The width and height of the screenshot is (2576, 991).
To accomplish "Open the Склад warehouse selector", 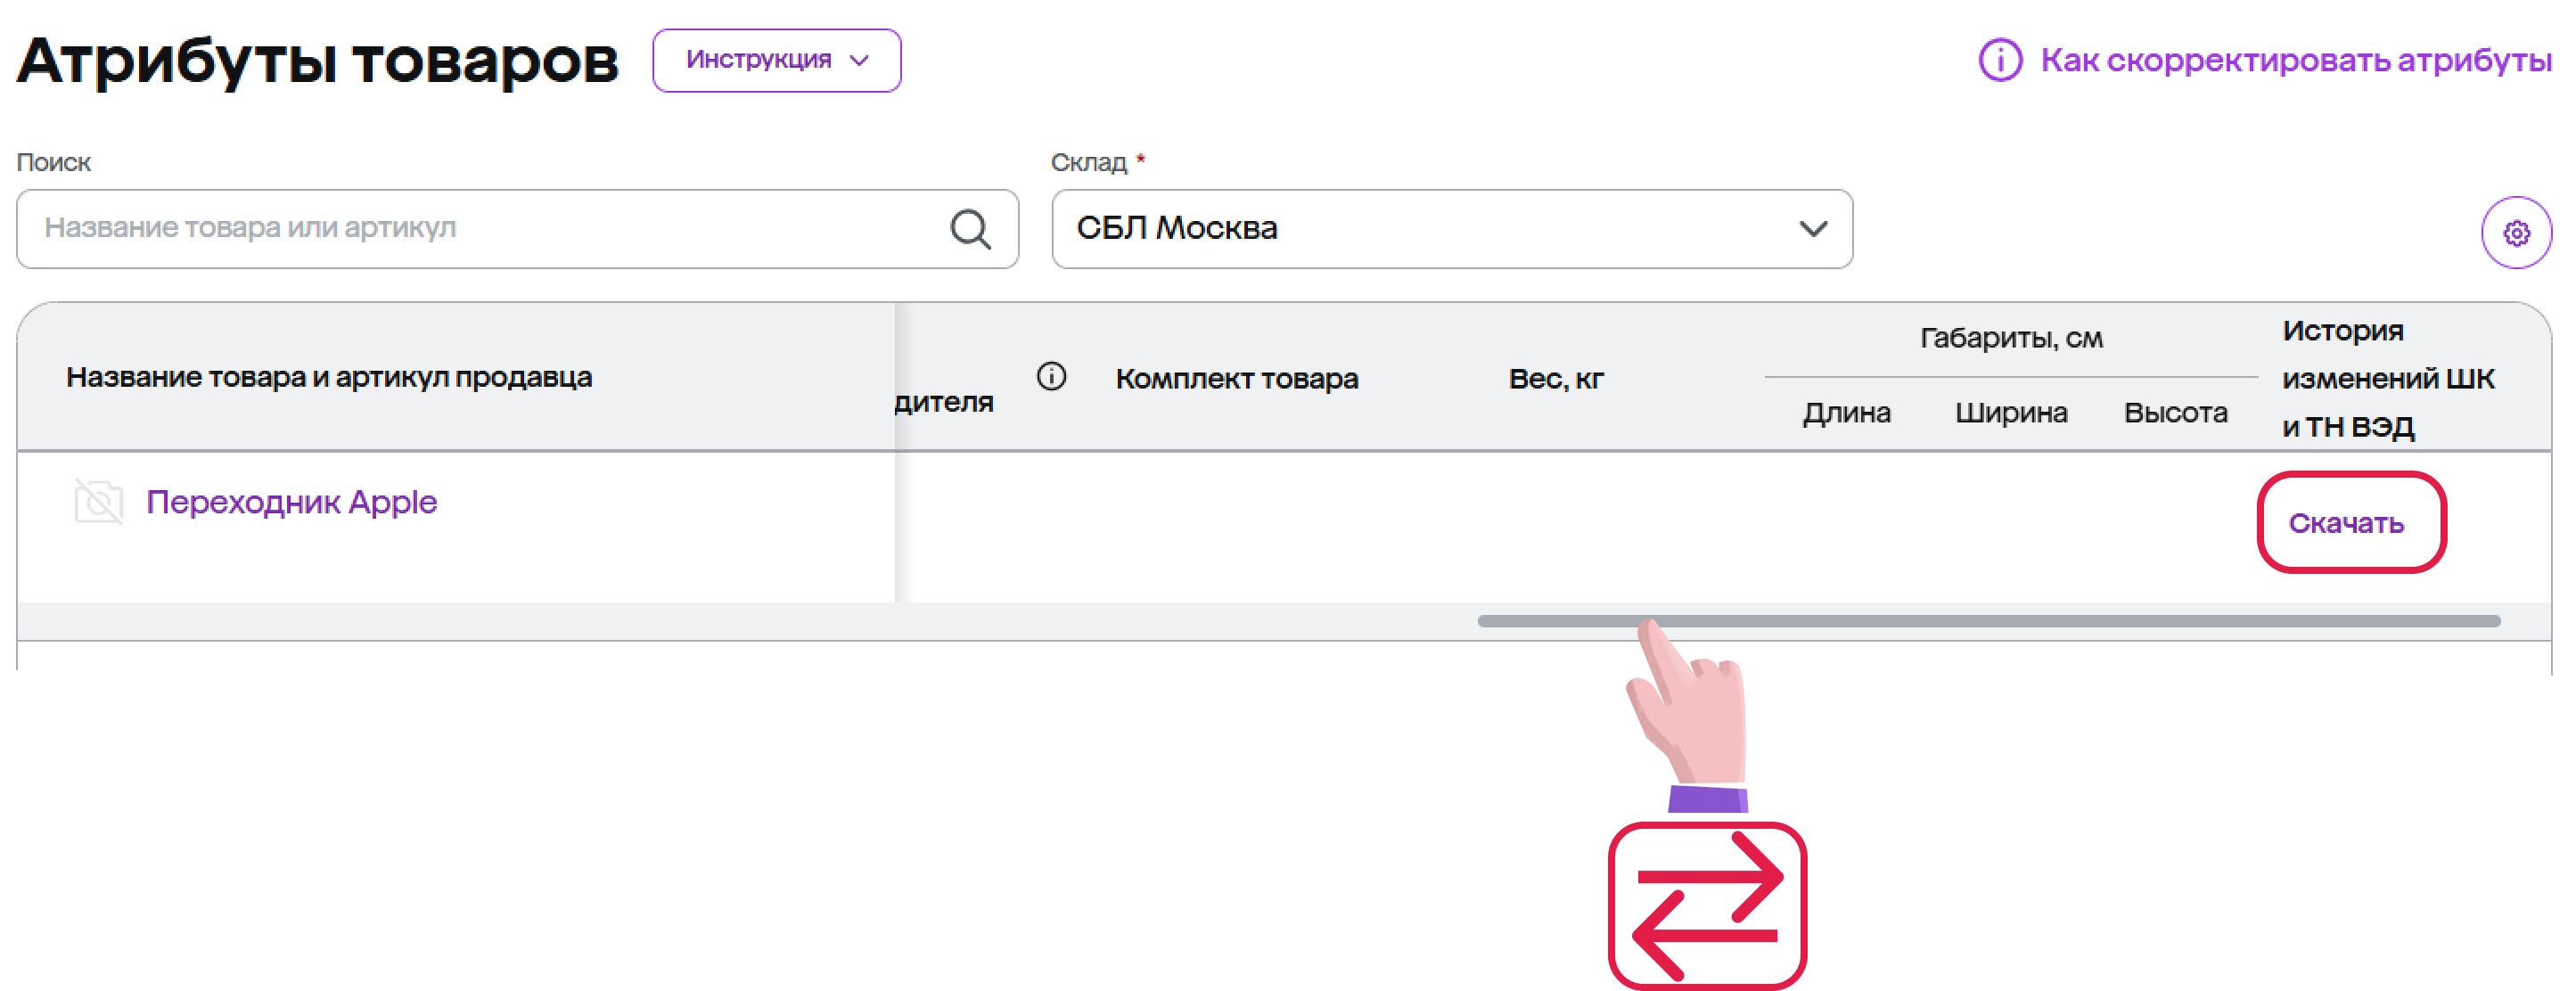I will click(x=1450, y=229).
